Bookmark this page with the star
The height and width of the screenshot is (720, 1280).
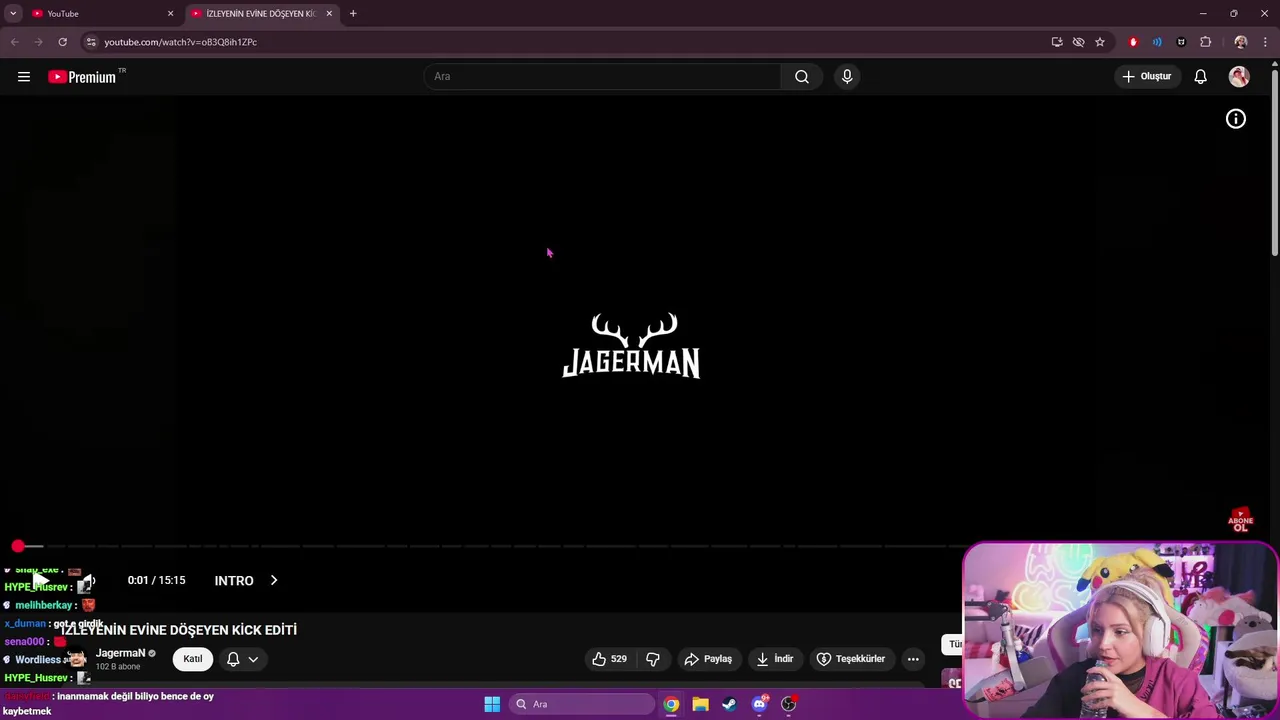1100,42
